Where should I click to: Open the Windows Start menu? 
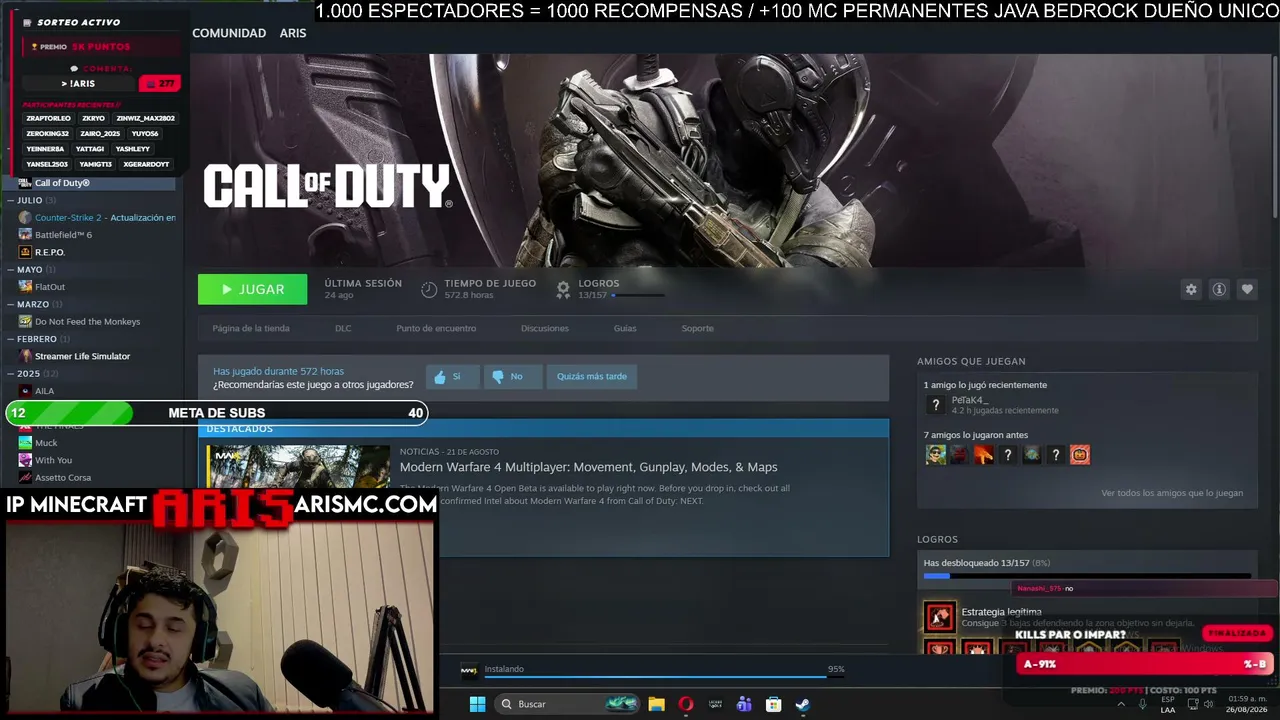(477, 704)
